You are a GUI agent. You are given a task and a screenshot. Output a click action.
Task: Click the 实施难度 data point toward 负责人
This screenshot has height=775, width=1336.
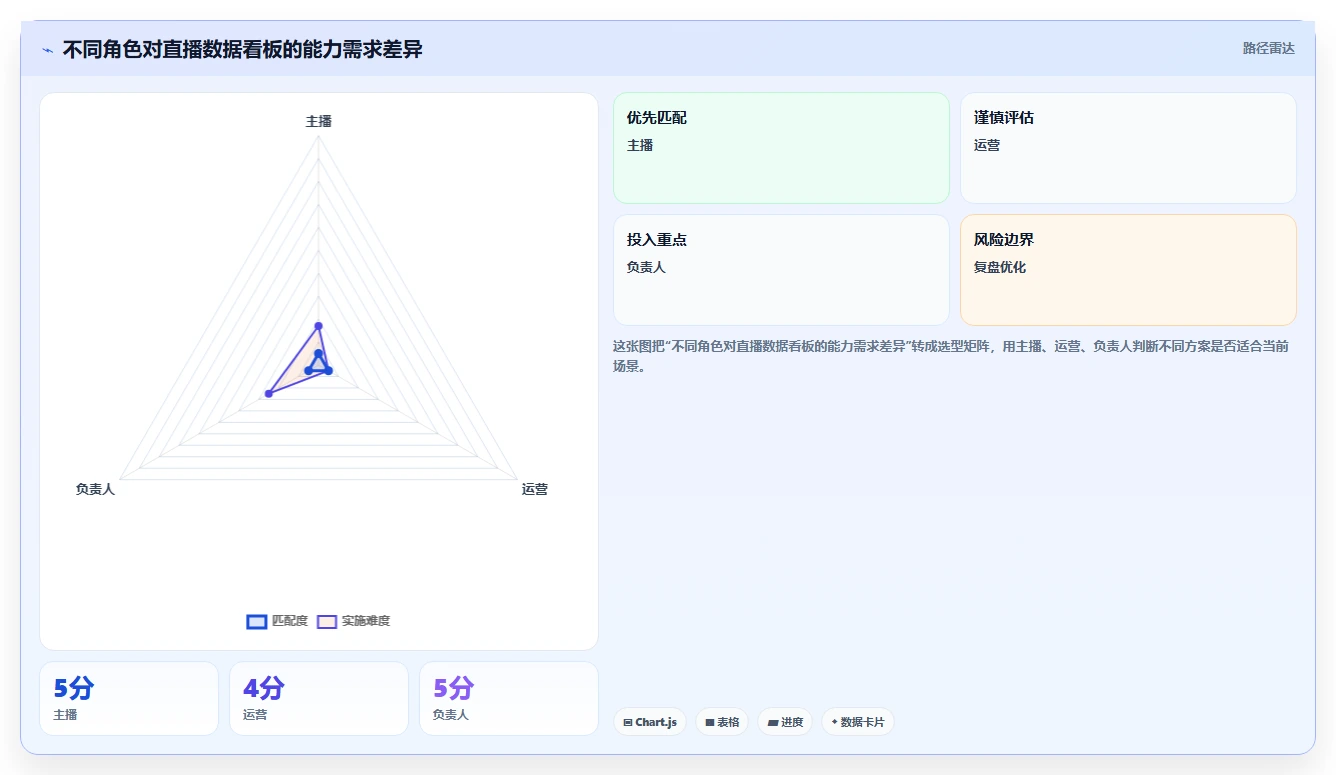[269, 394]
